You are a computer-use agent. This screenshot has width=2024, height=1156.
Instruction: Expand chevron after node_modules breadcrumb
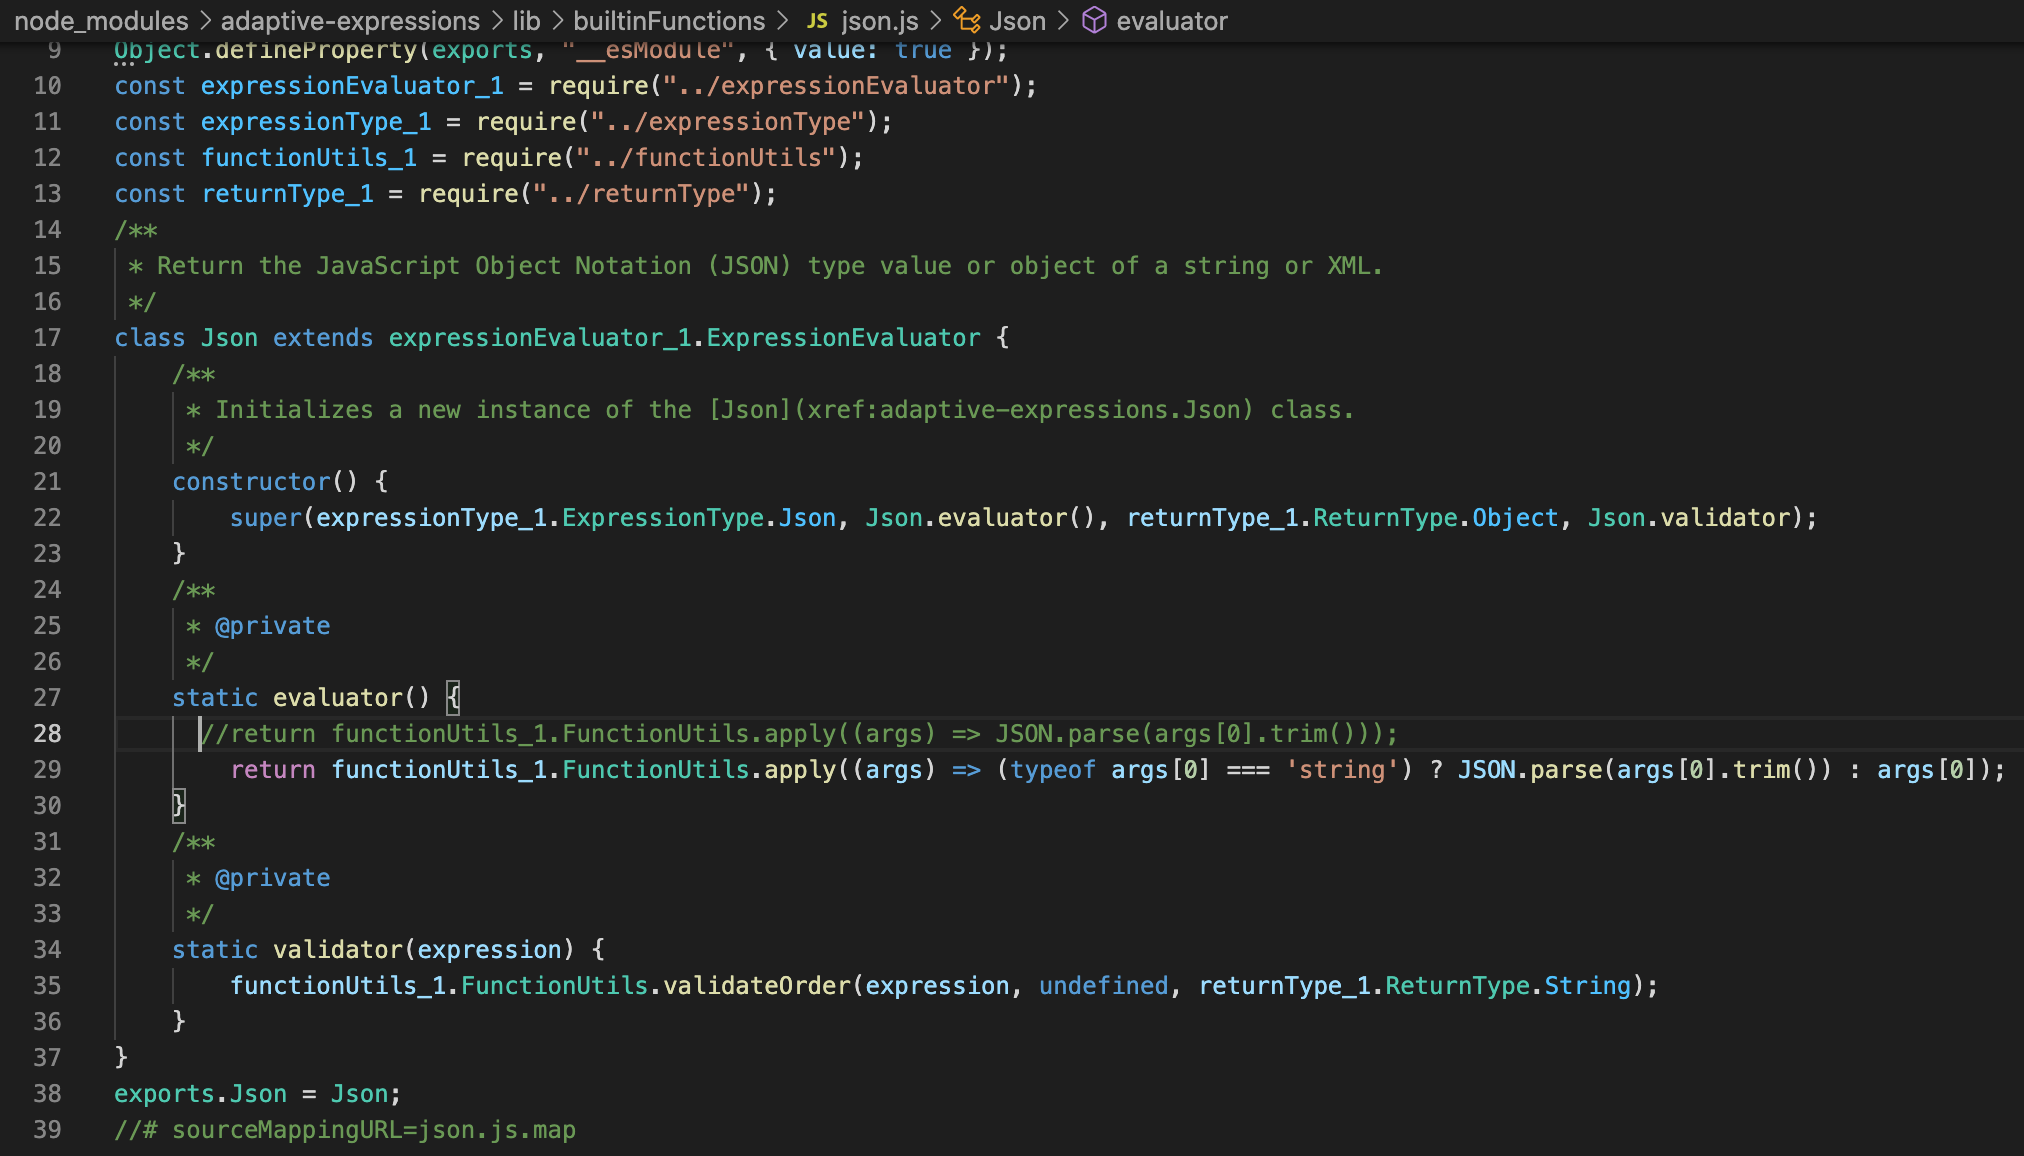[x=205, y=21]
